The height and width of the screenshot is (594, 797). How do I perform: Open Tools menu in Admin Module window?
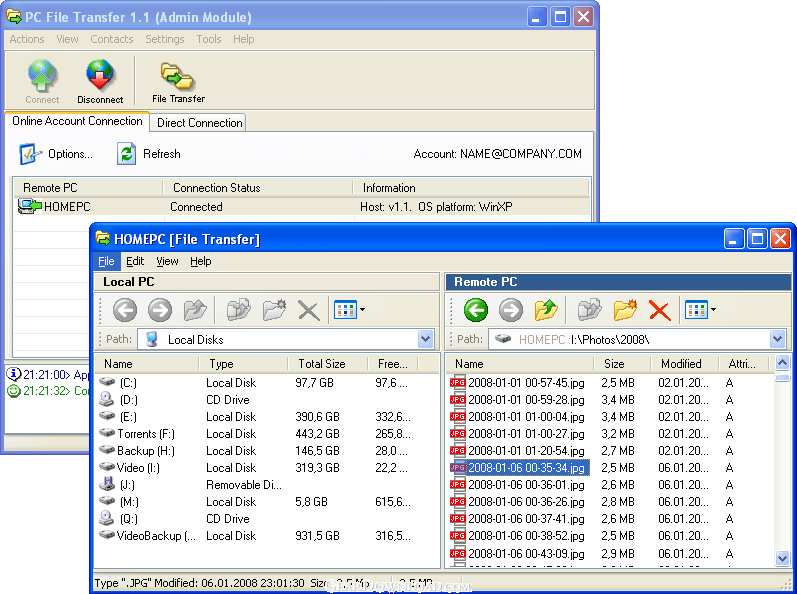[208, 39]
